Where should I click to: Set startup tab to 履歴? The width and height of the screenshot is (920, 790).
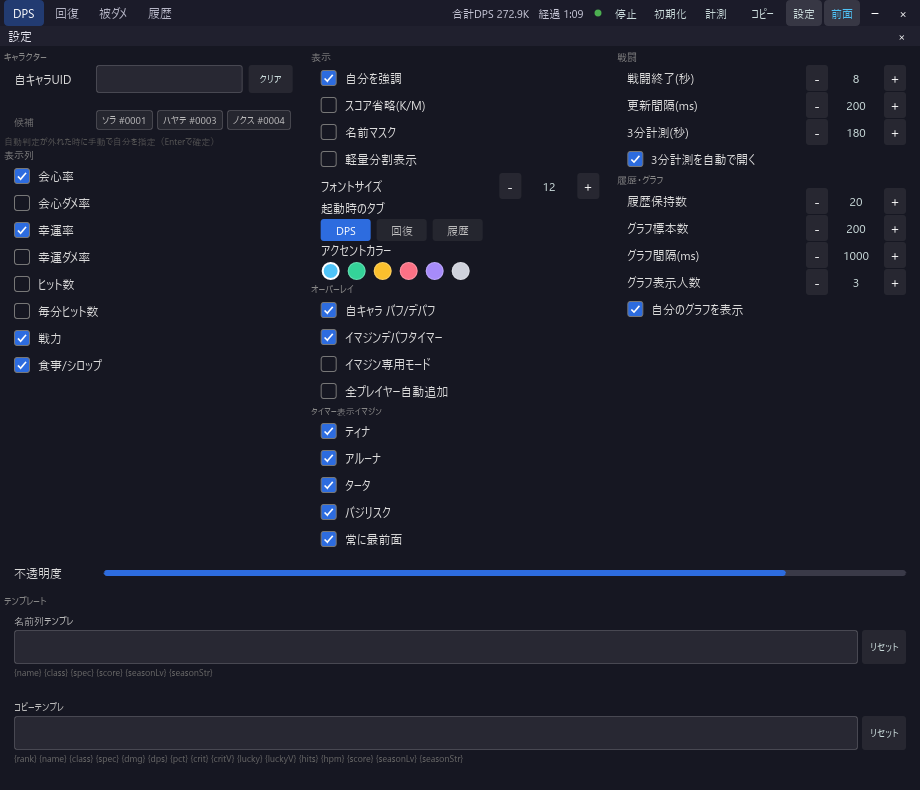tap(458, 231)
